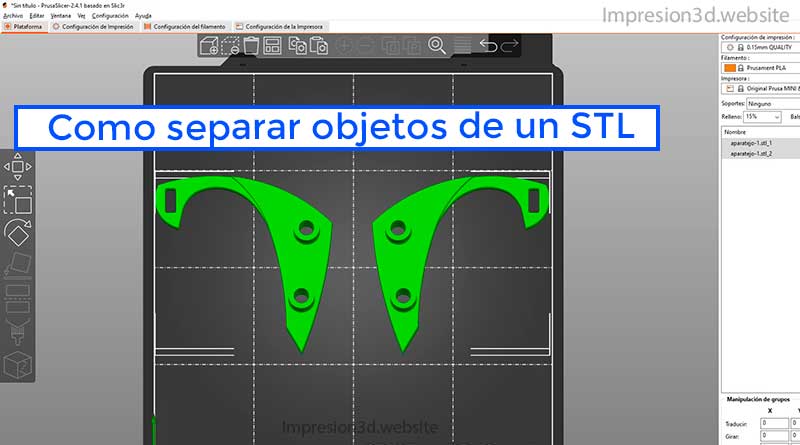The width and height of the screenshot is (800, 445).
Task: Open the Archivo menu
Action: point(13,16)
